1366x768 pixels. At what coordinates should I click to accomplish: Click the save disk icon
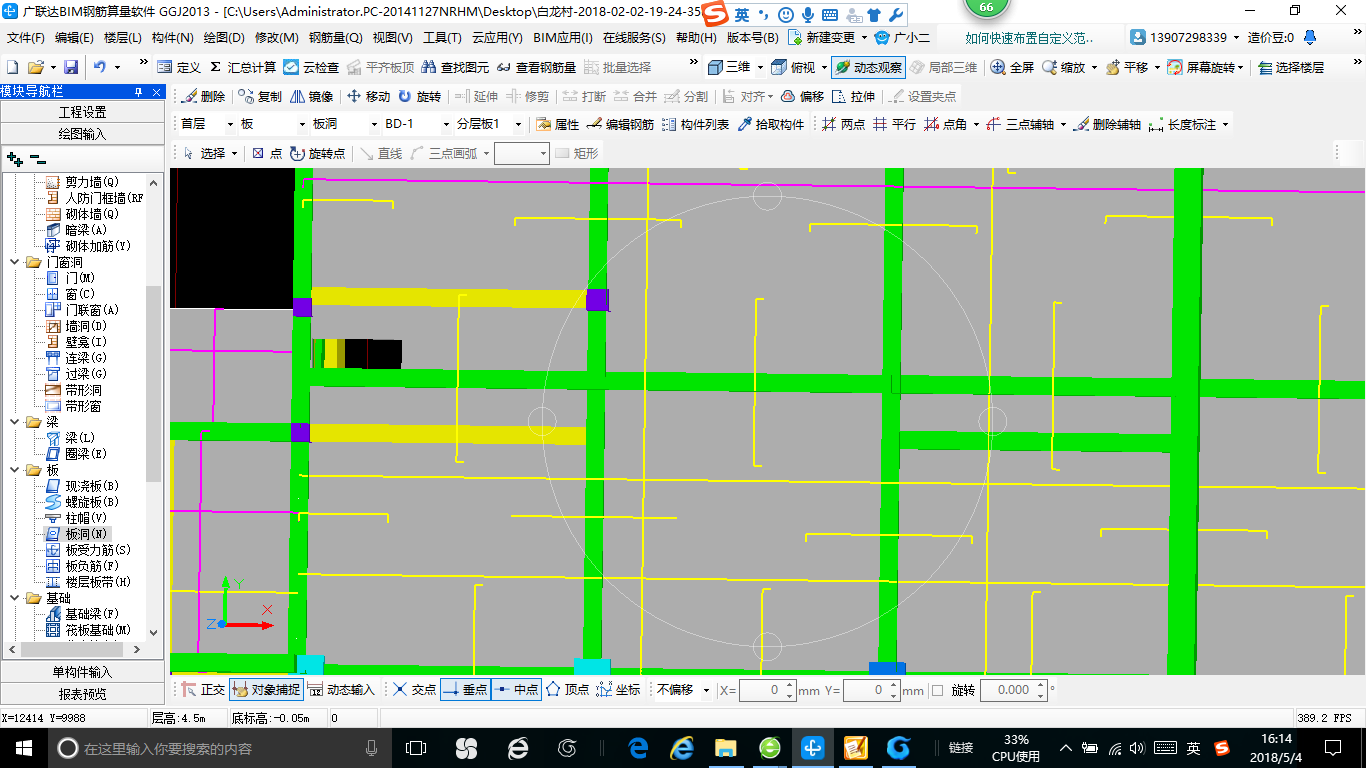pos(71,67)
